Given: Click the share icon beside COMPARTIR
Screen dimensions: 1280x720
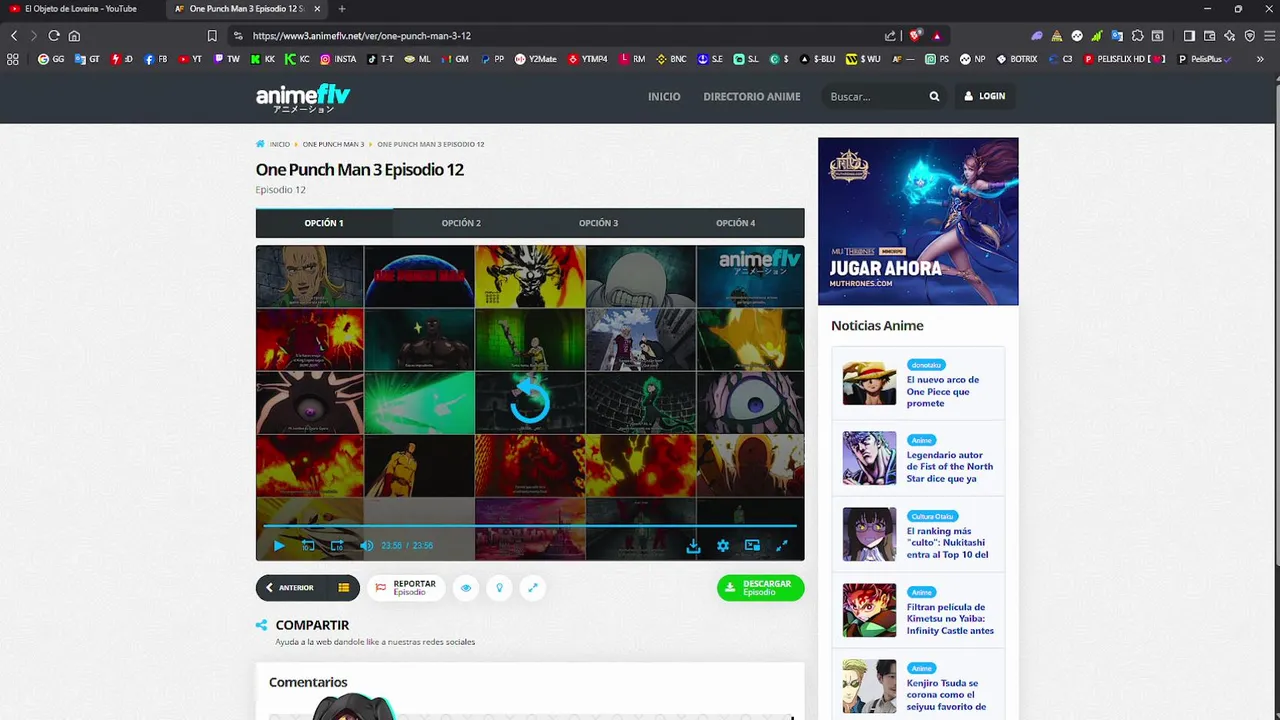Looking at the screenshot, I should [x=262, y=625].
